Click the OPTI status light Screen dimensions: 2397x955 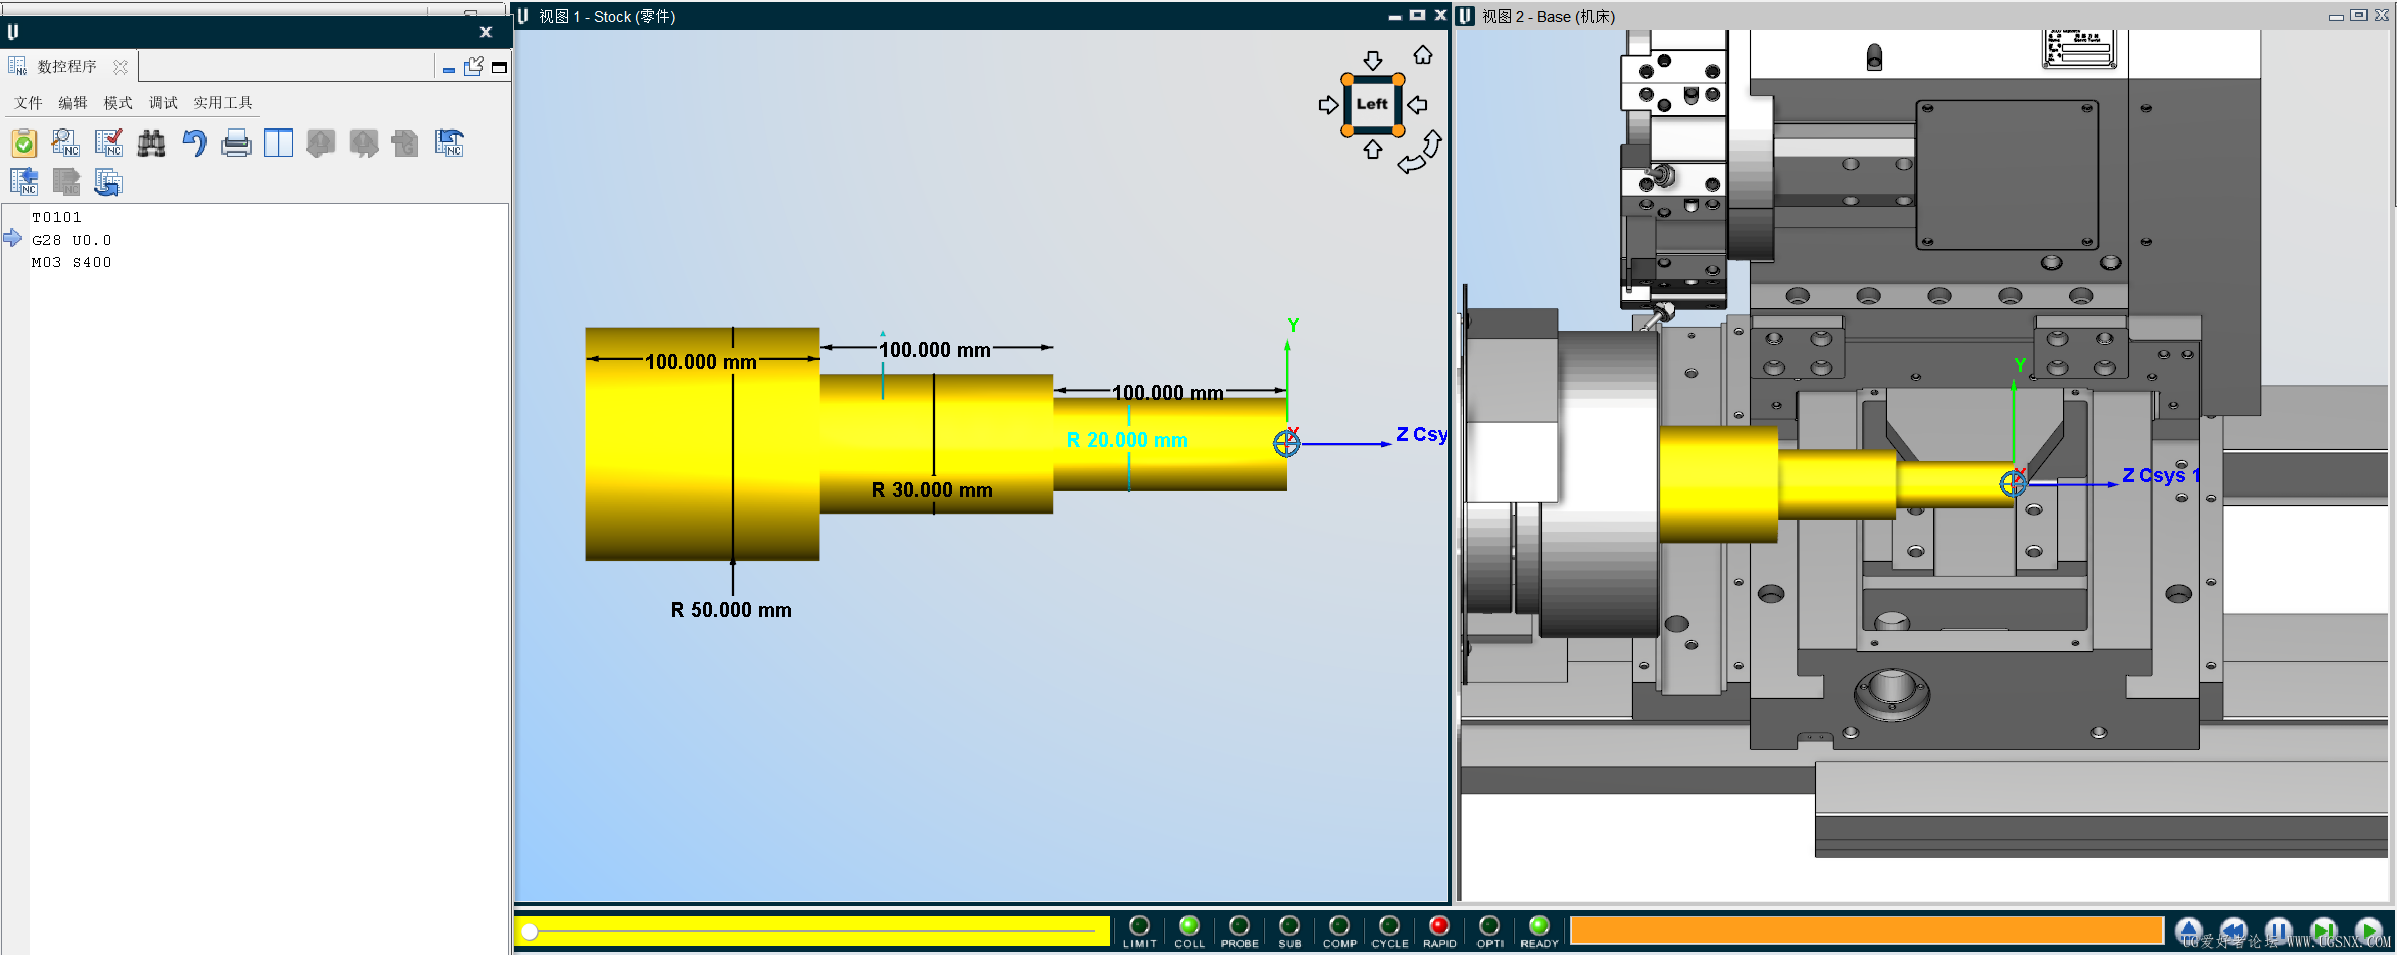1489,926
